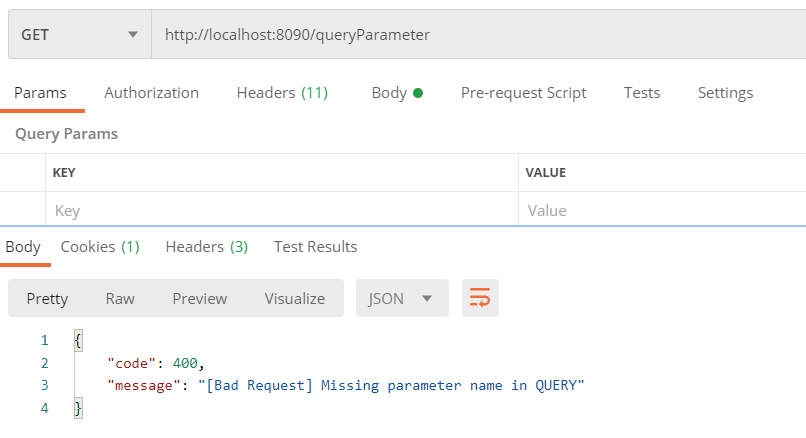The width and height of the screenshot is (806, 438).
Task: Open the Cookies (1) tab
Action: 100,247
